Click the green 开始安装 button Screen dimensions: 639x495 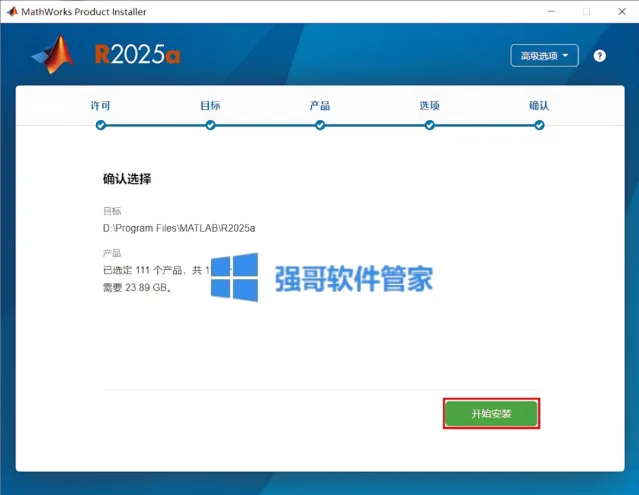(491, 414)
